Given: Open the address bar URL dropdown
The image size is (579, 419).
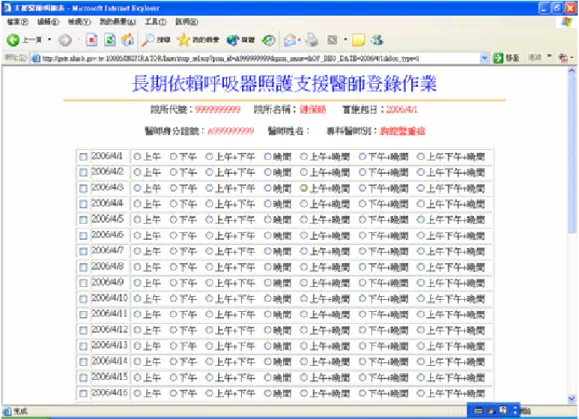Looking at the screenshot, I should [484, 58].
